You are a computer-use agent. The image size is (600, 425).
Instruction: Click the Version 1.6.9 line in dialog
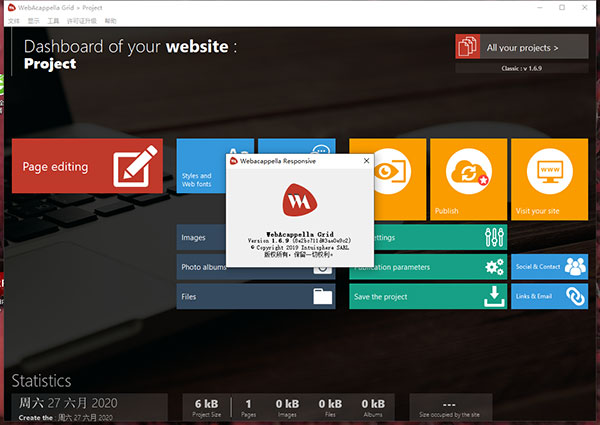[x=300, y=241]
